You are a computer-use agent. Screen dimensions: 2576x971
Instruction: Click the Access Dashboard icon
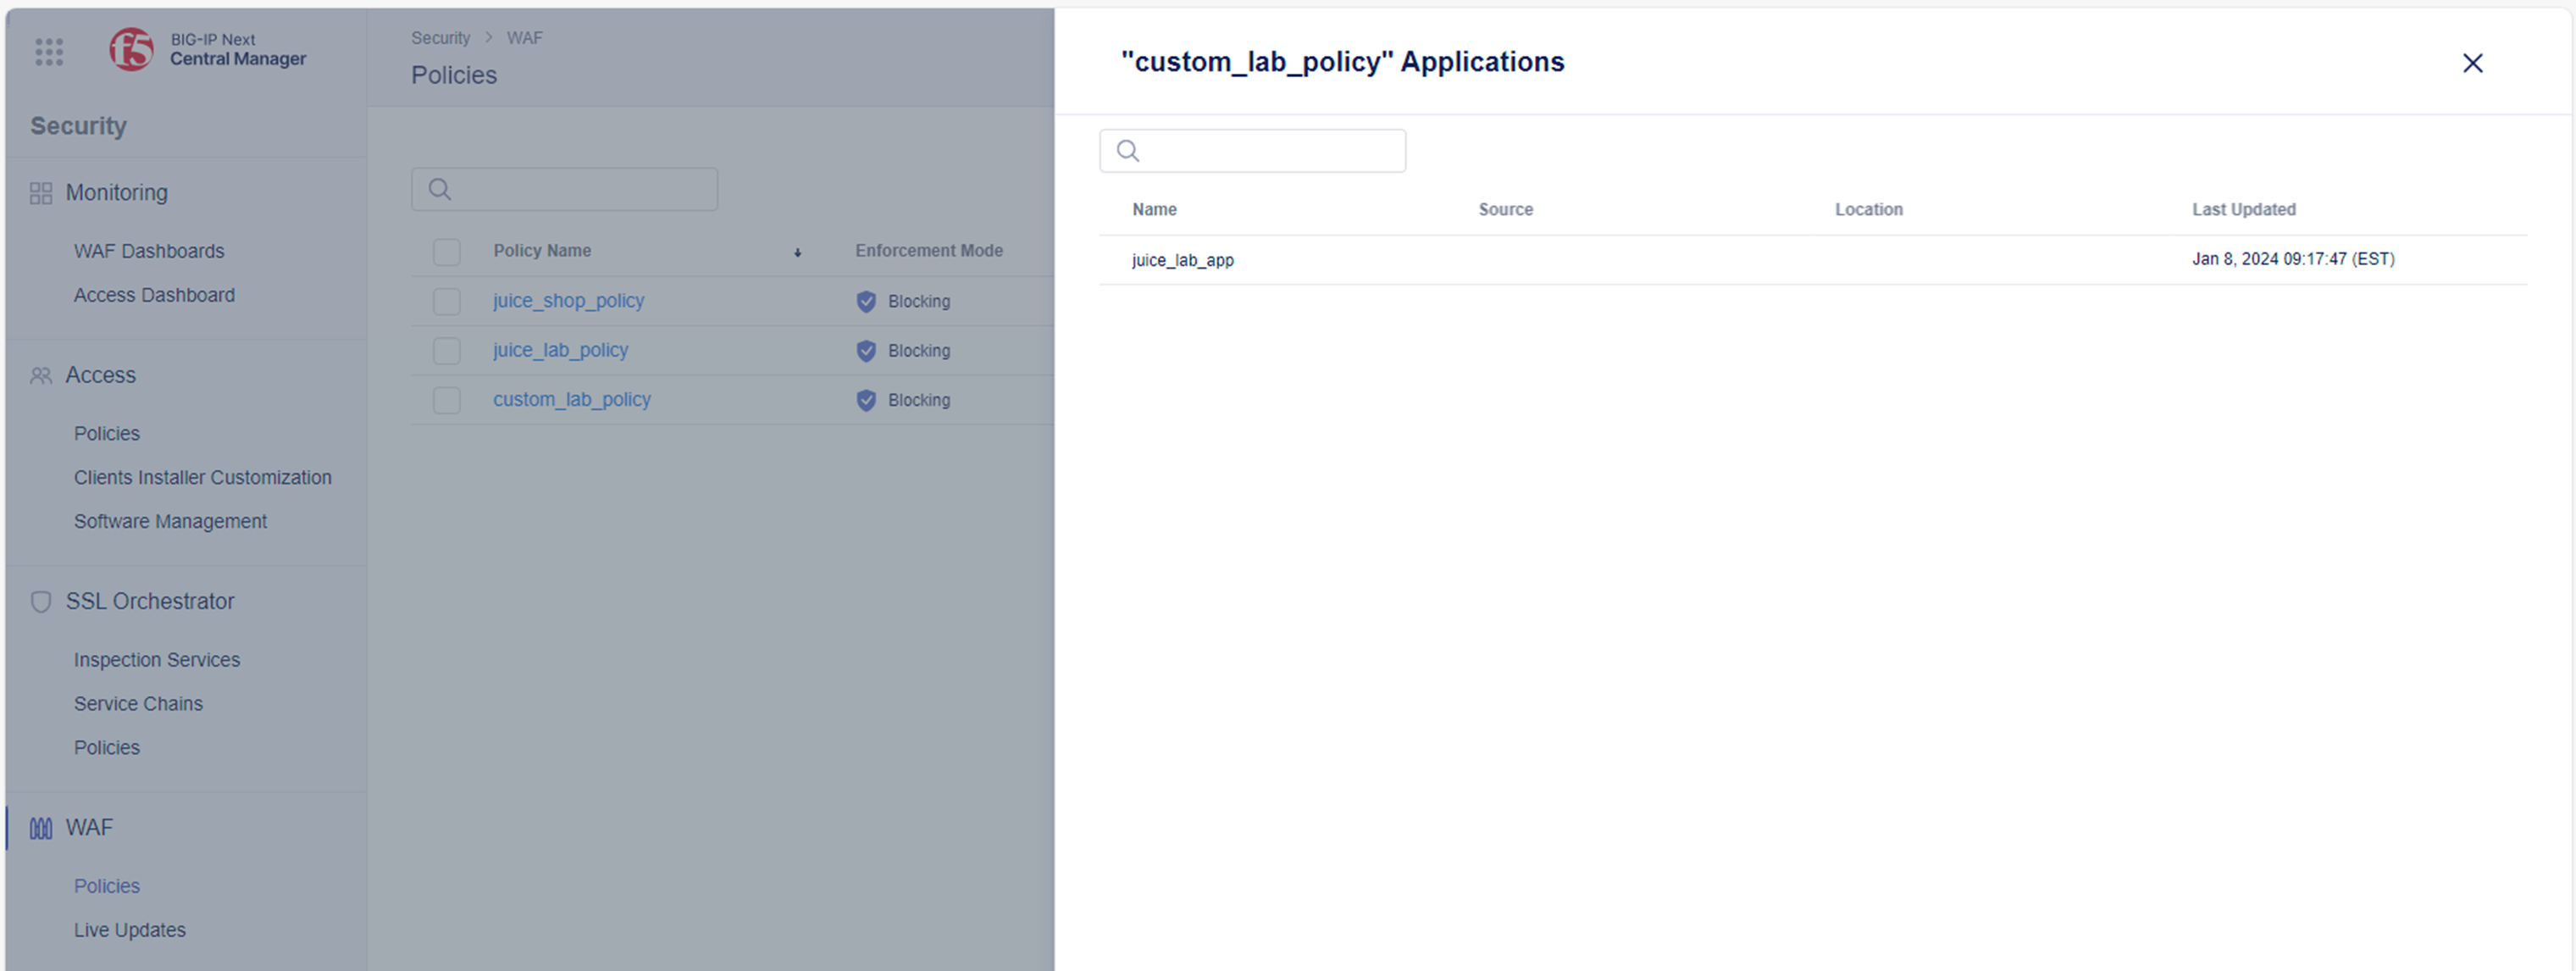point(152,294)
